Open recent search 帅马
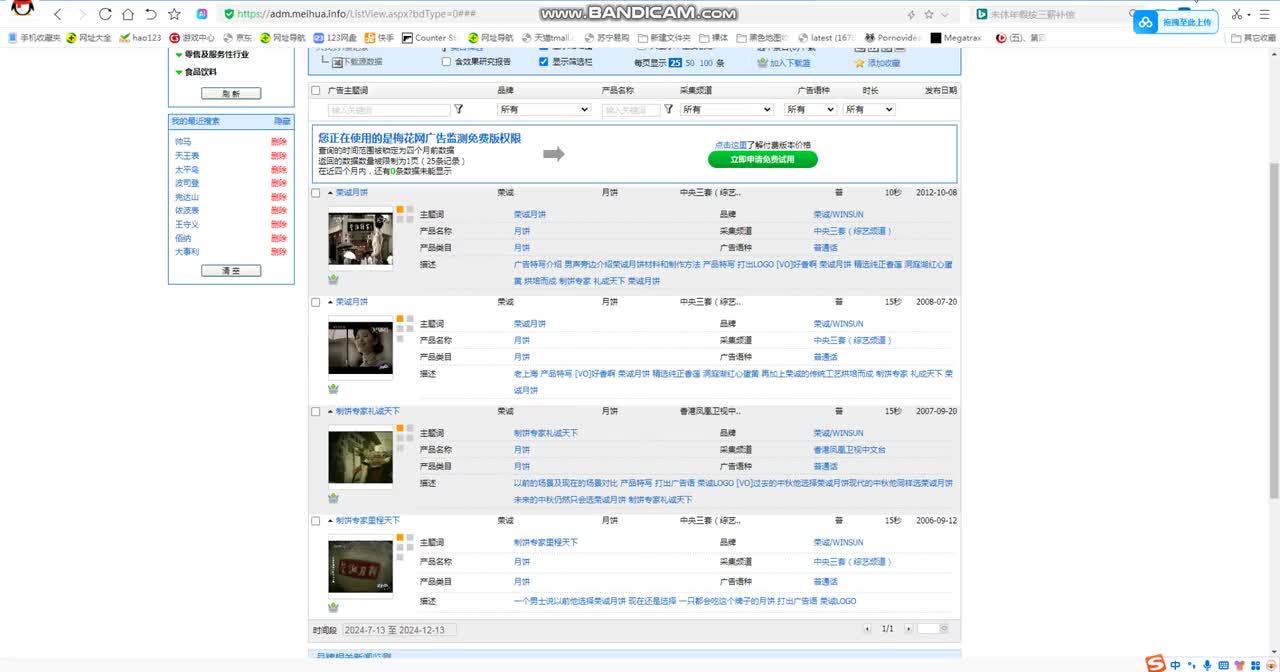 click(182, 142)
